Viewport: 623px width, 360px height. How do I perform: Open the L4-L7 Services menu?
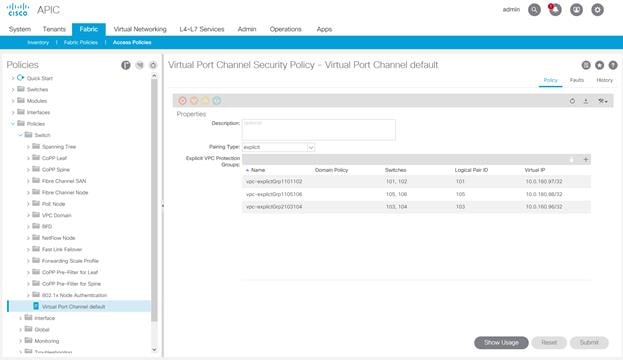coord(202,29)
